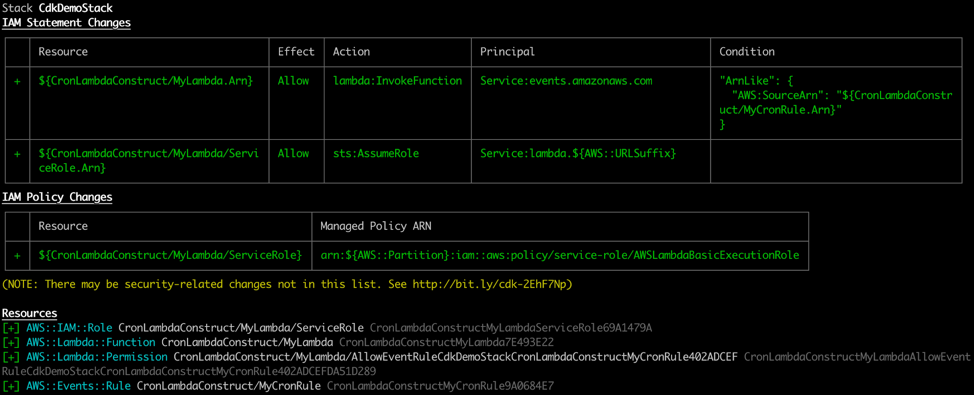Click the Action column header
The height and width of the screenshot is (395, 974).
click(x=351, y=52)
